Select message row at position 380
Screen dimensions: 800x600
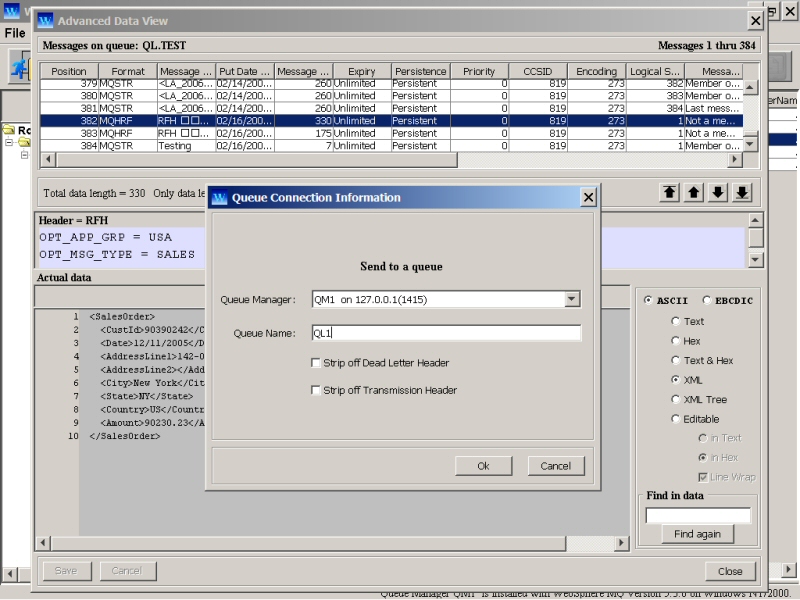click(391, 96)
